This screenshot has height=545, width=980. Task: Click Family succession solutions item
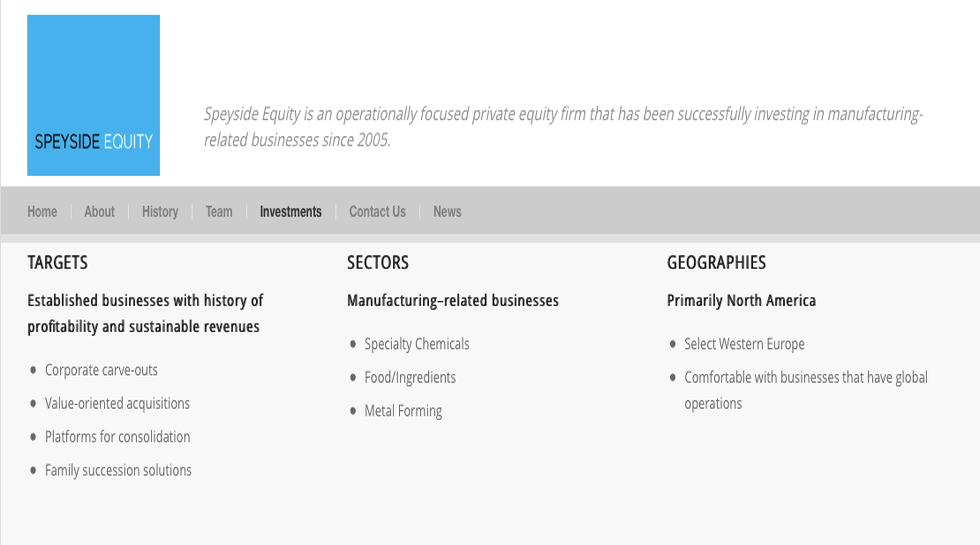pos(118,471)
